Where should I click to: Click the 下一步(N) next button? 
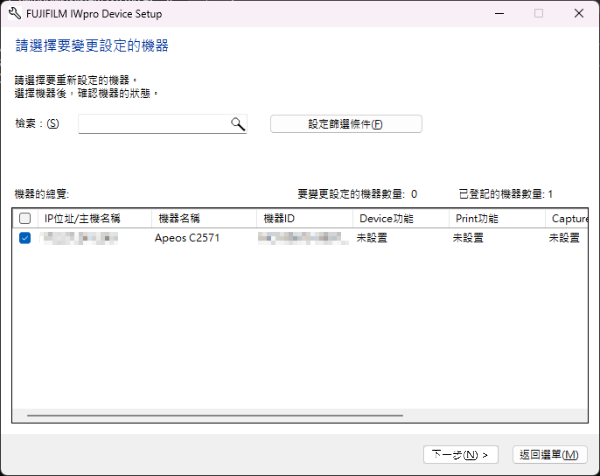[x=461, y=455]
